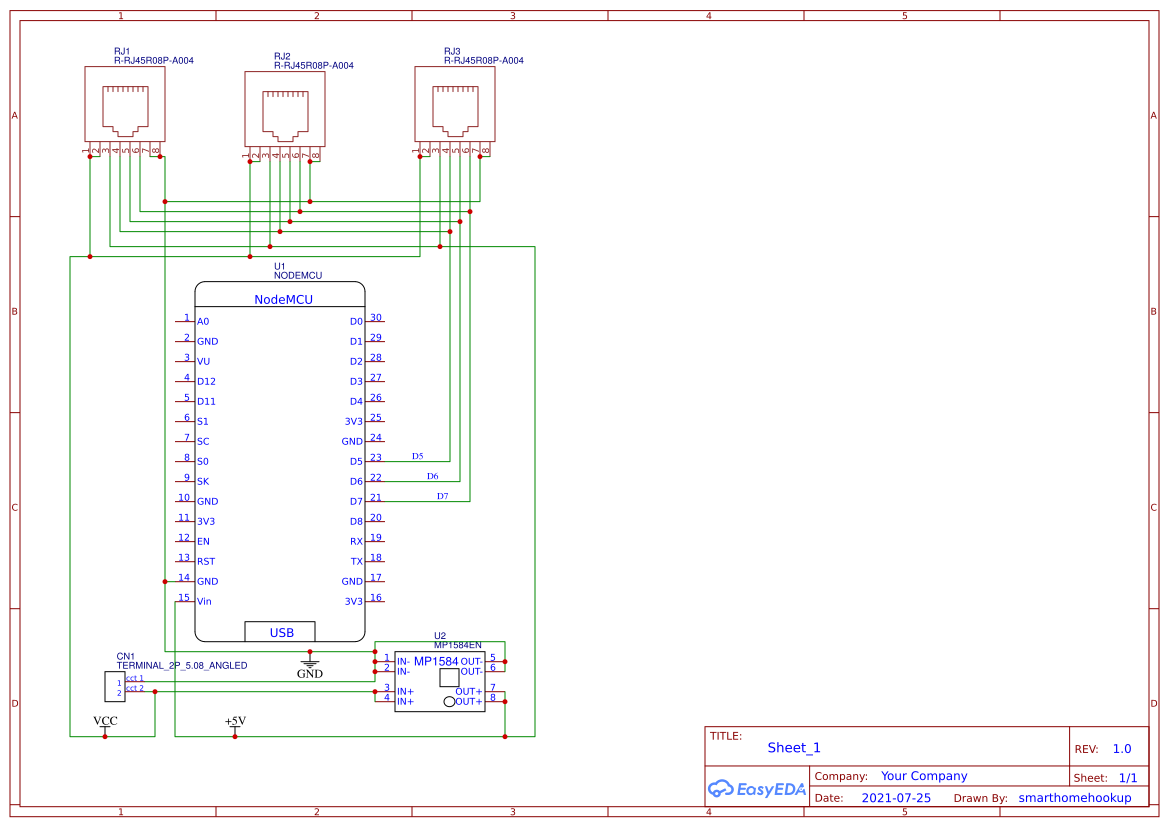The width and height of the screenshot is (1169, 827).
Task: Select the D7 net label
Action: [x=442, y=496]
